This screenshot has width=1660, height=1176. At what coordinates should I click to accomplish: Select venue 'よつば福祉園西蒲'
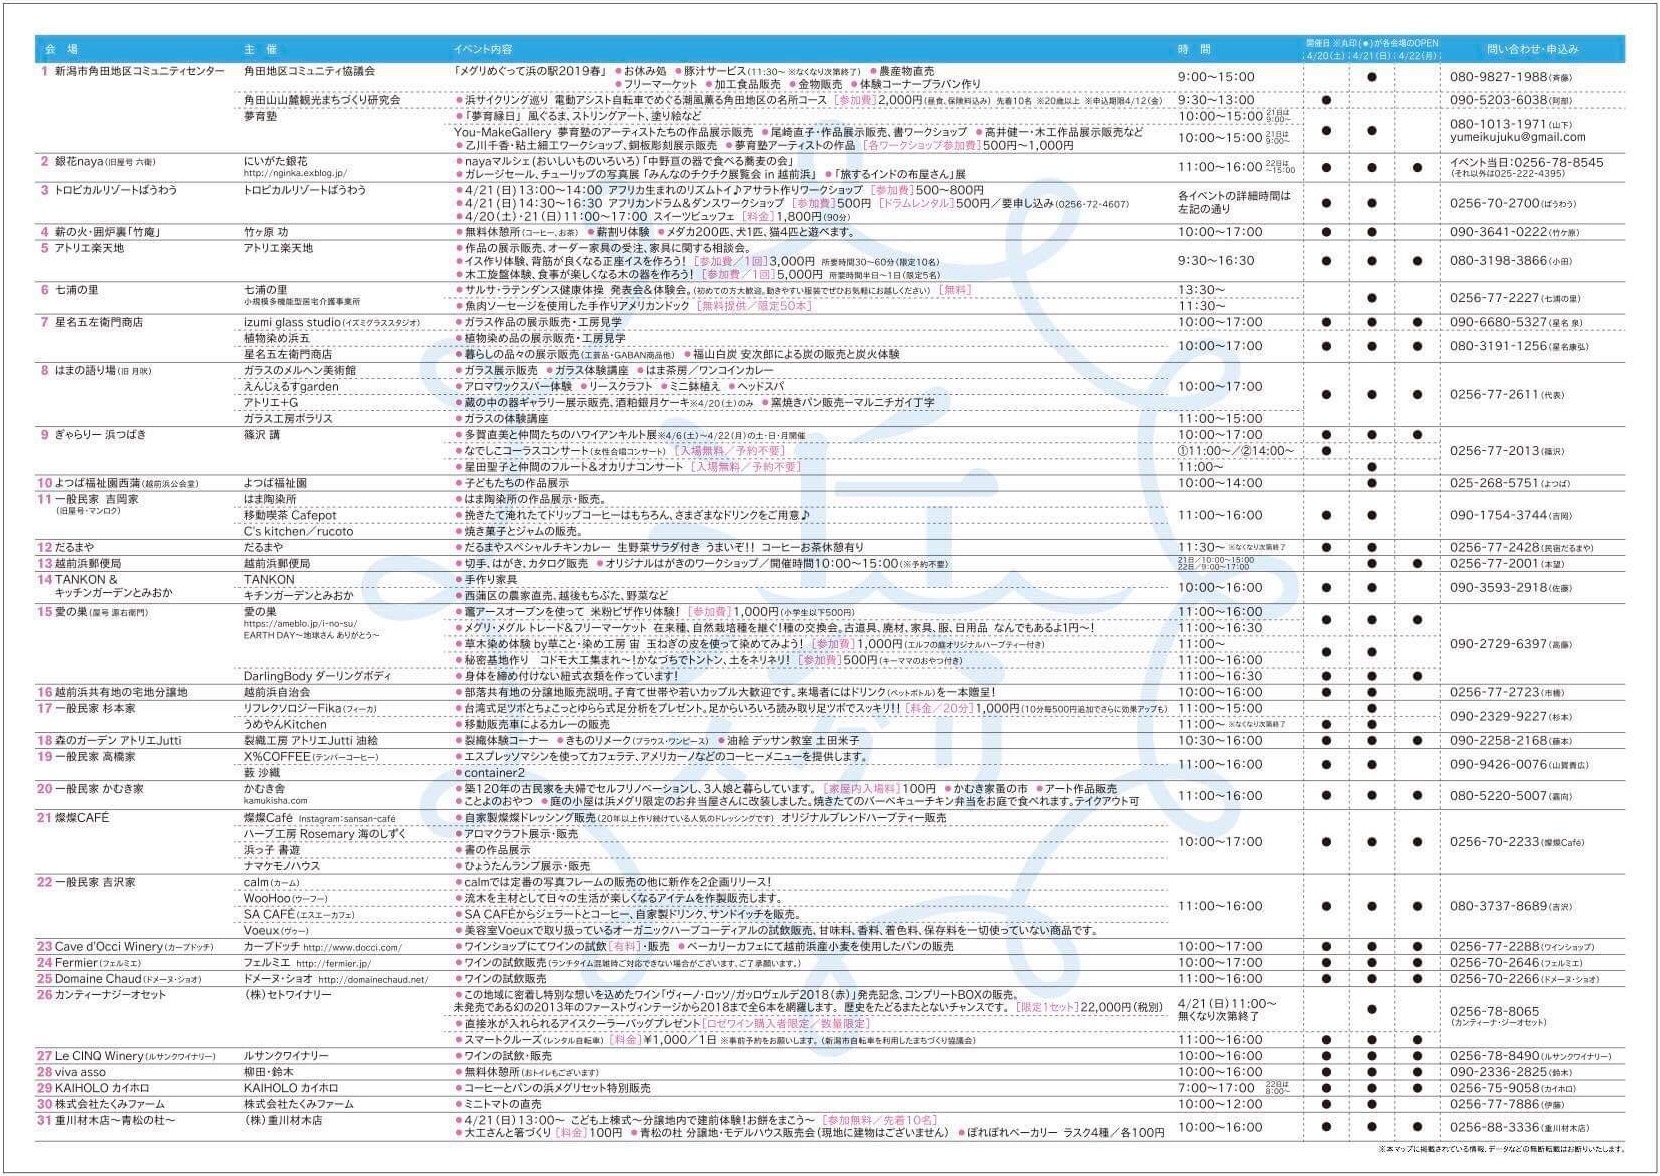[x=97, y=483]
